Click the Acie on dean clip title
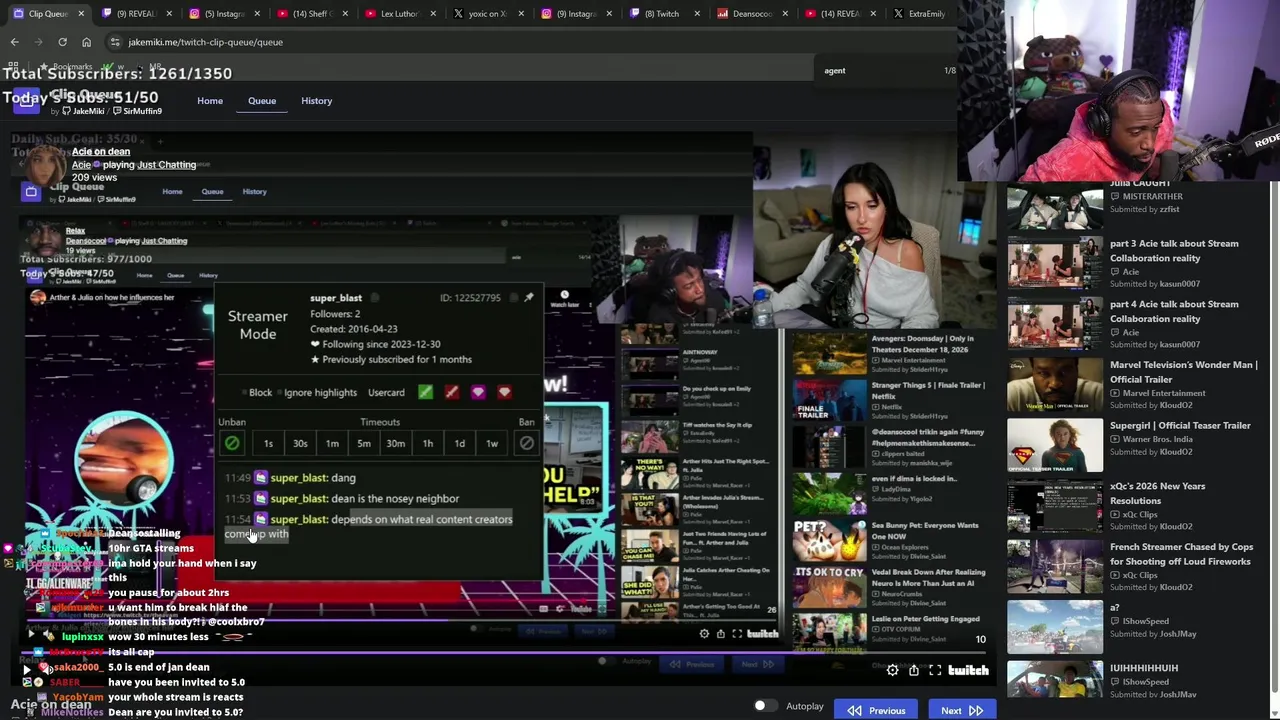Image resolution: width=1280 pixels, height=720 pixels. pyautogui.click(x=101, y=151)
